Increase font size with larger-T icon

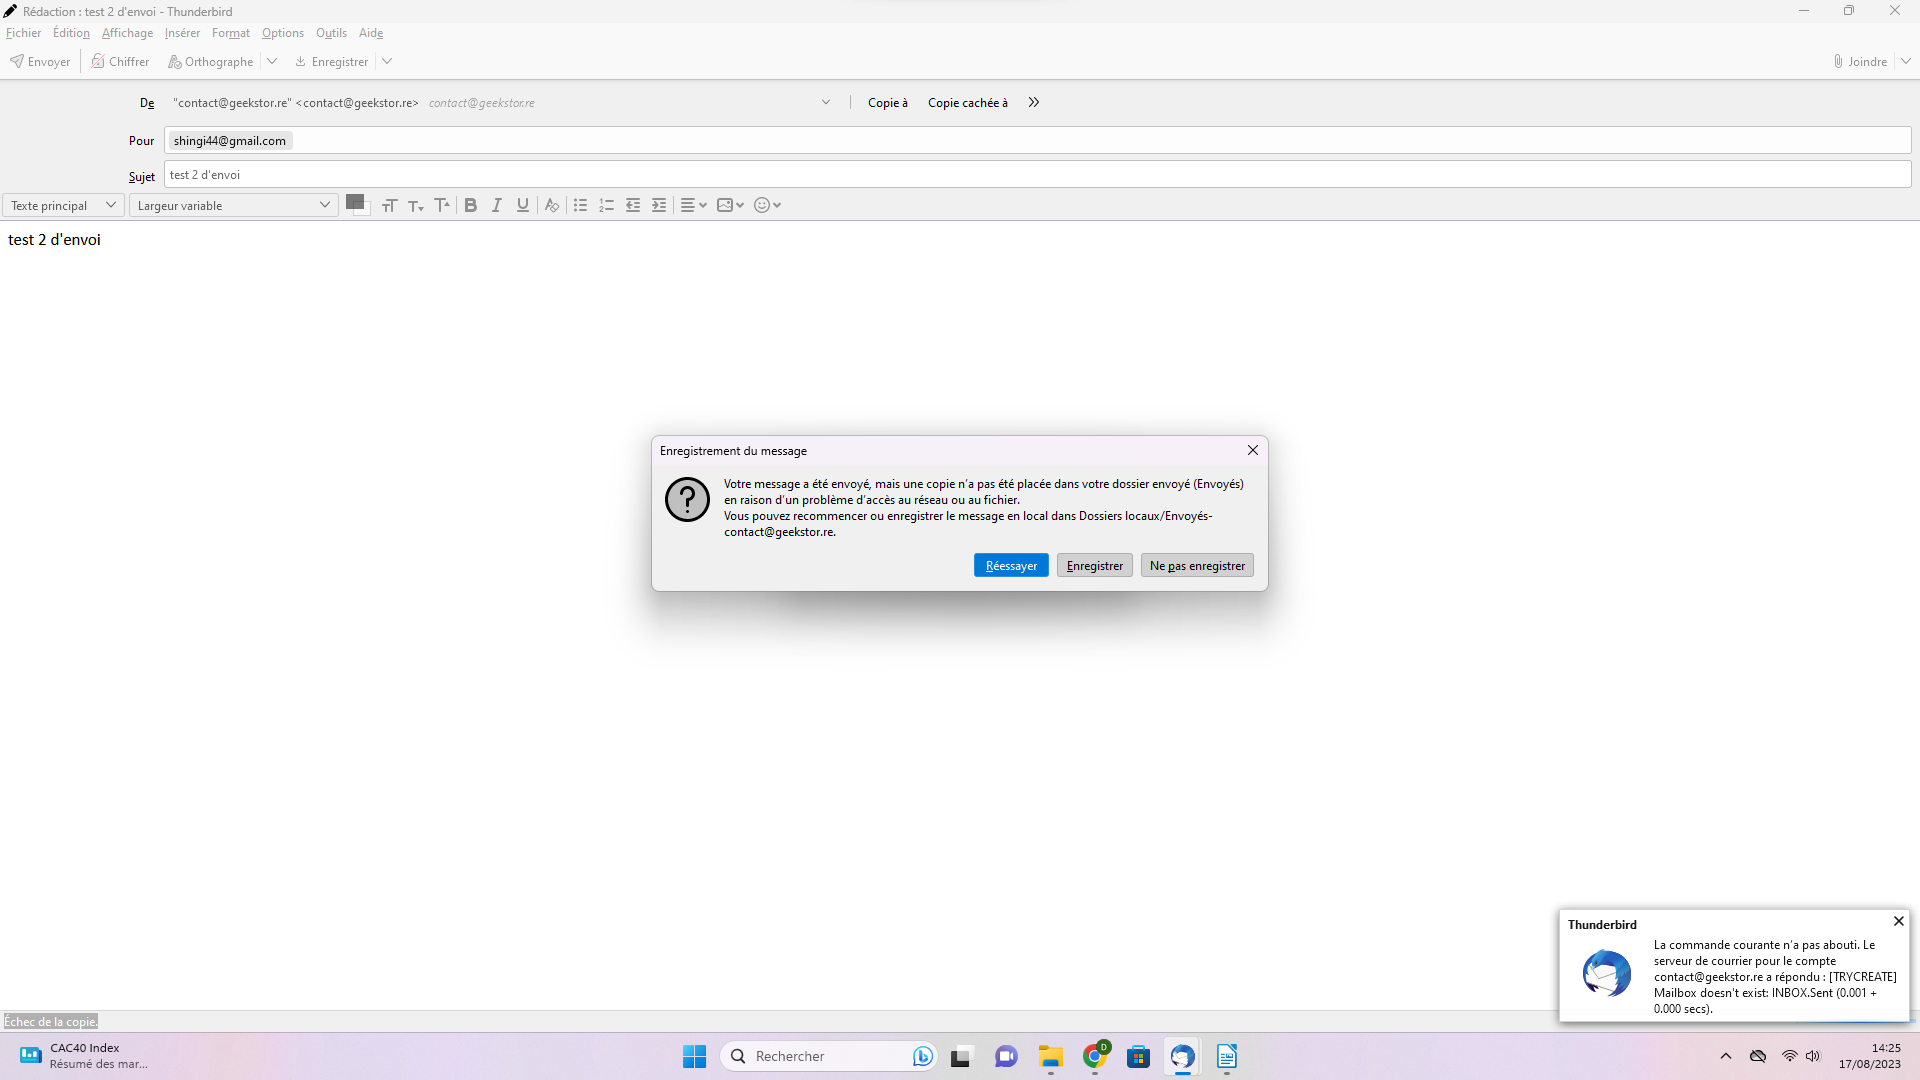(x=442, y=205)
